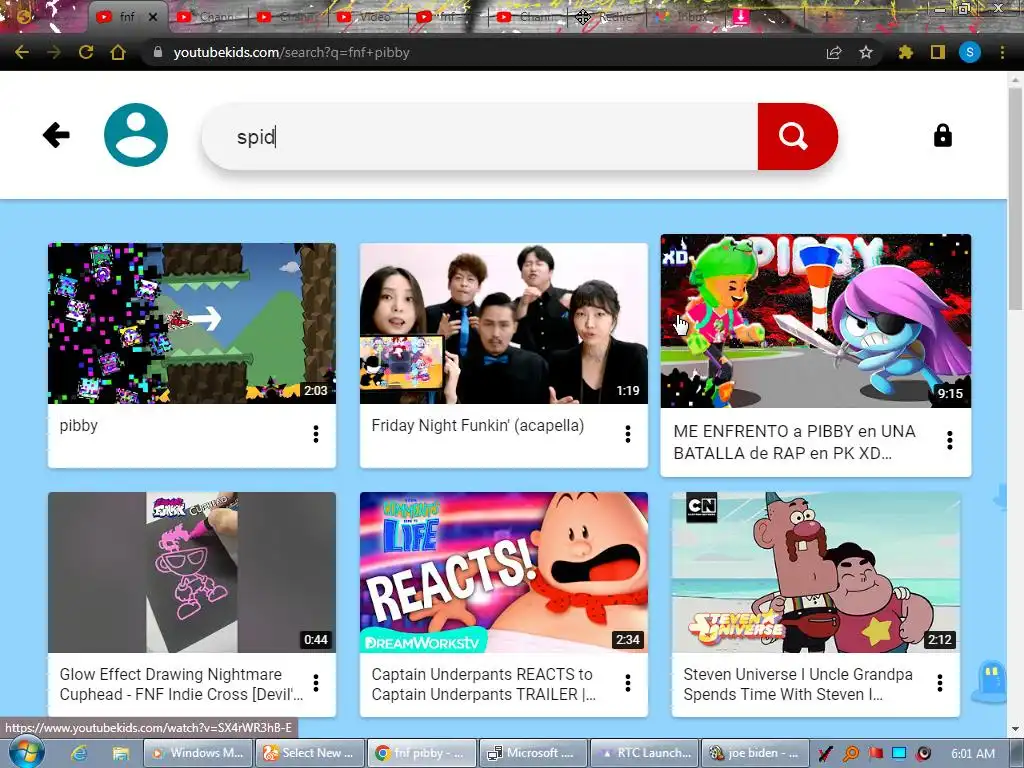Open the Chrome three-dot menu
1024x768 pixels.
(1002, 52)
